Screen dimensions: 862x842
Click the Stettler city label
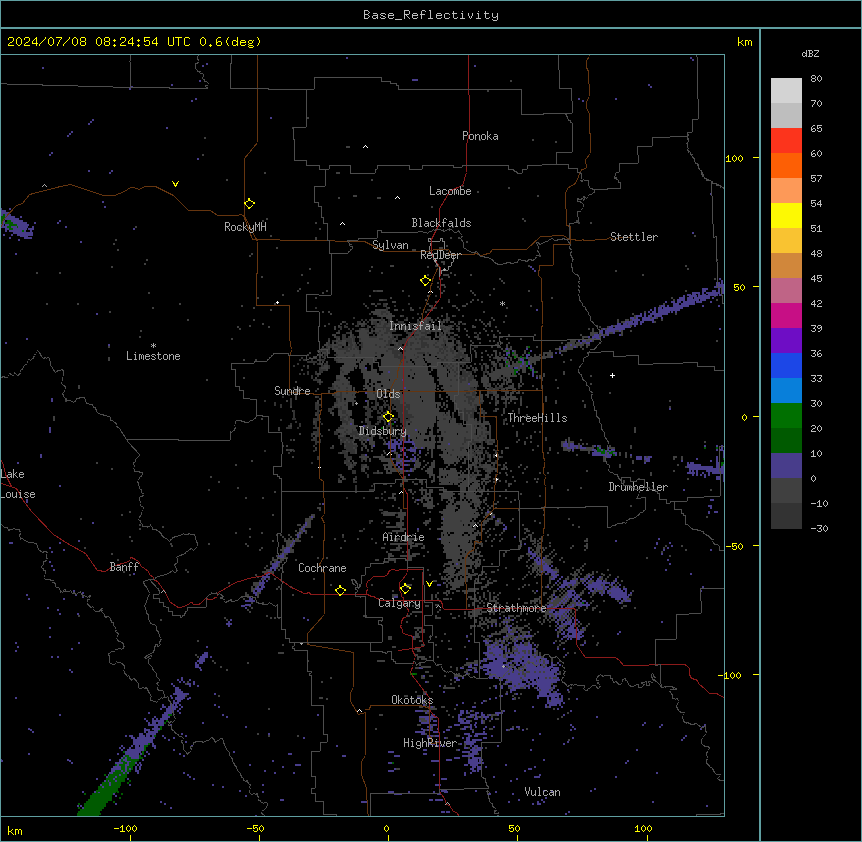[634, 237]
